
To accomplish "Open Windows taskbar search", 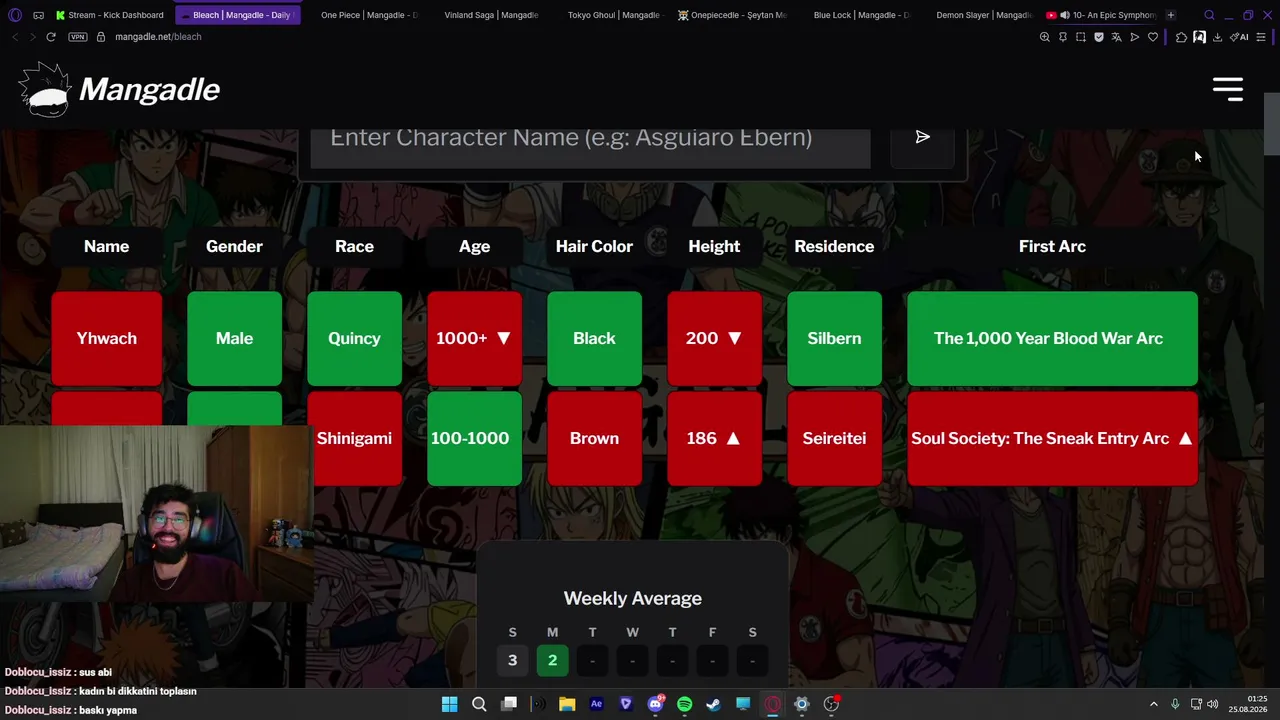I will [x=479, y=704].
